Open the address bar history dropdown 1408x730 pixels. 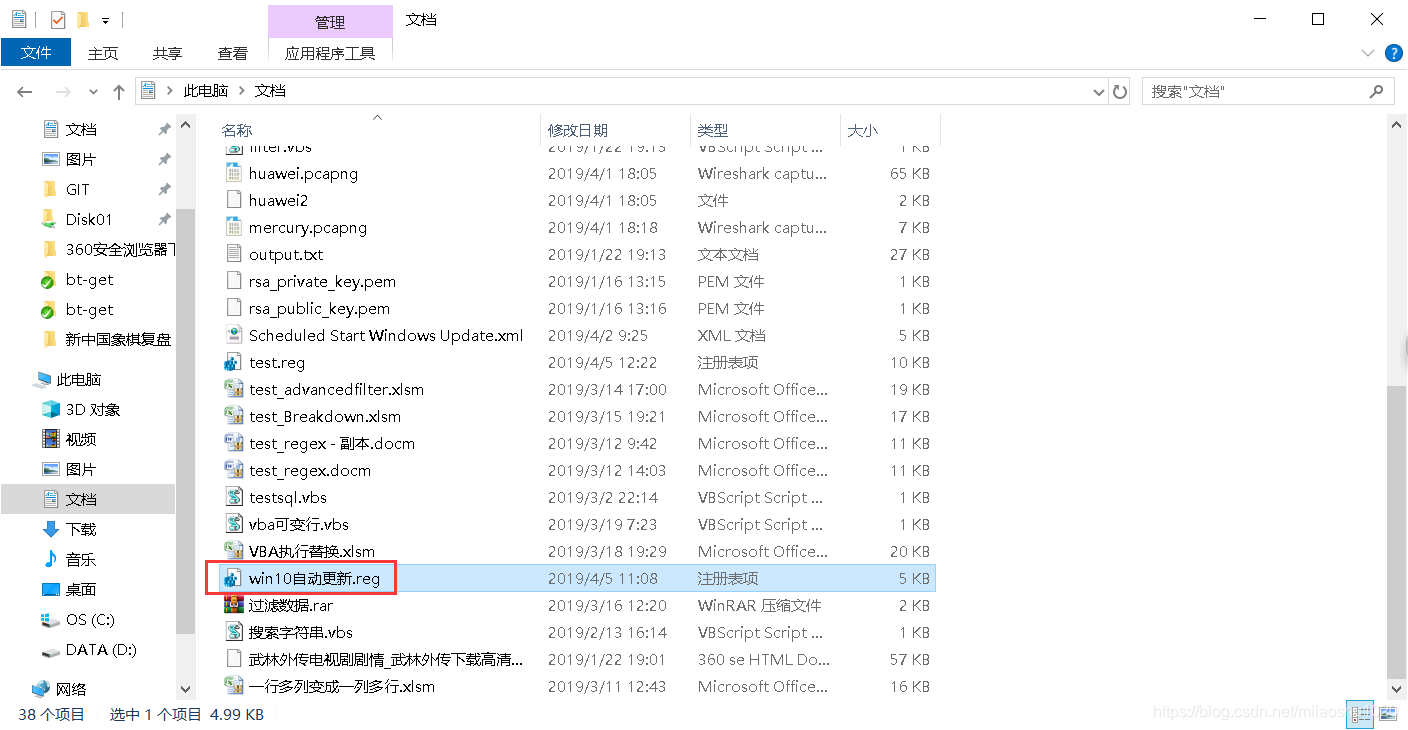(1099, 91)
